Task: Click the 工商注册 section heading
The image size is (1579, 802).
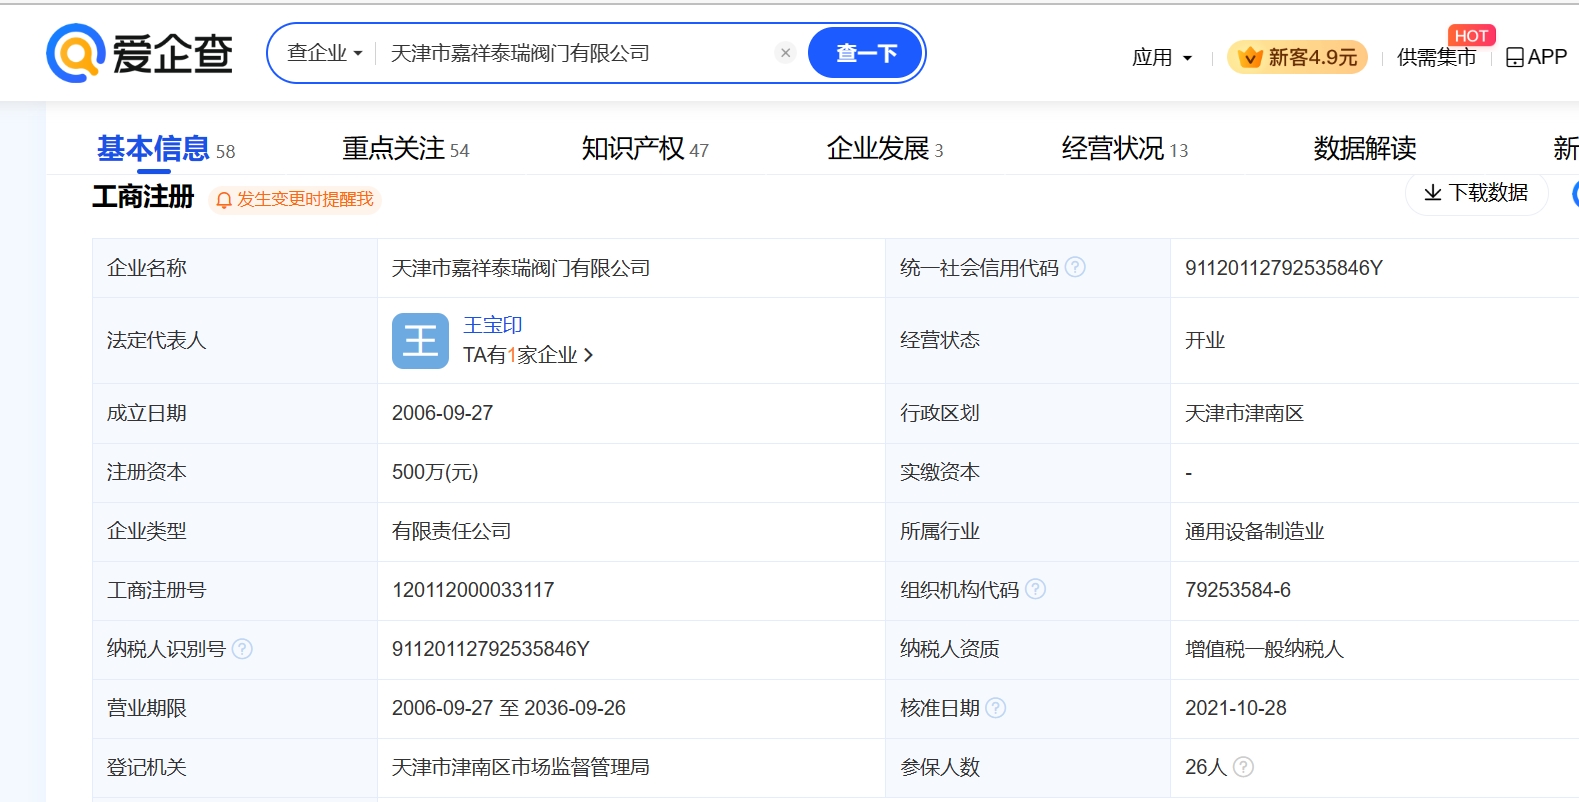Action: 143,197
